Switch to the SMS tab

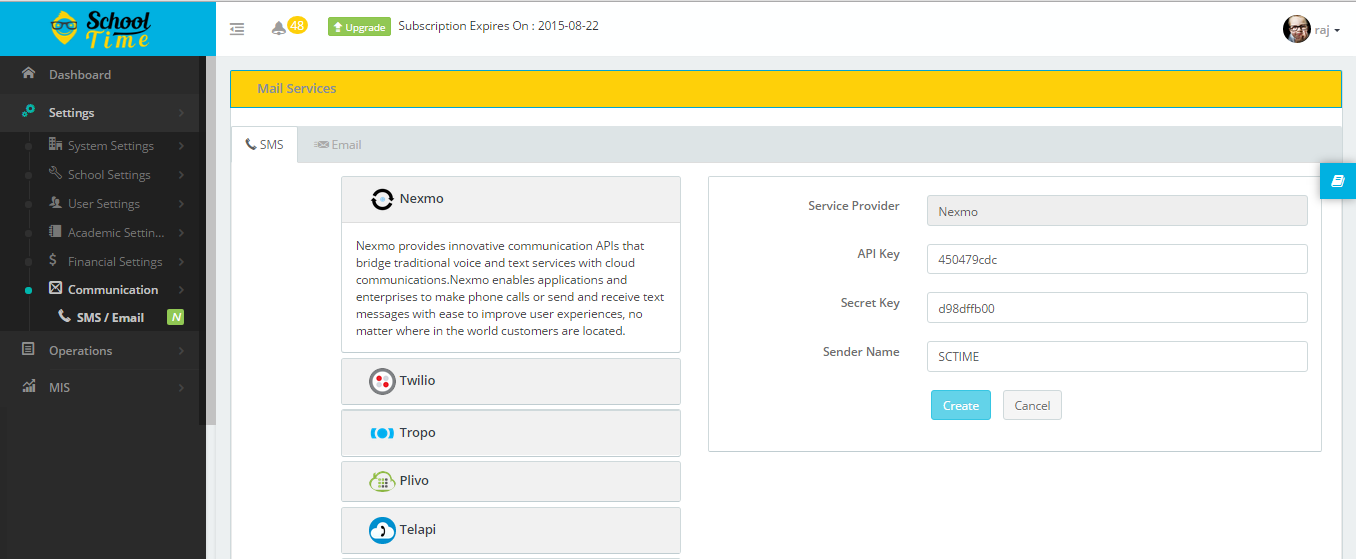point(264,145)
